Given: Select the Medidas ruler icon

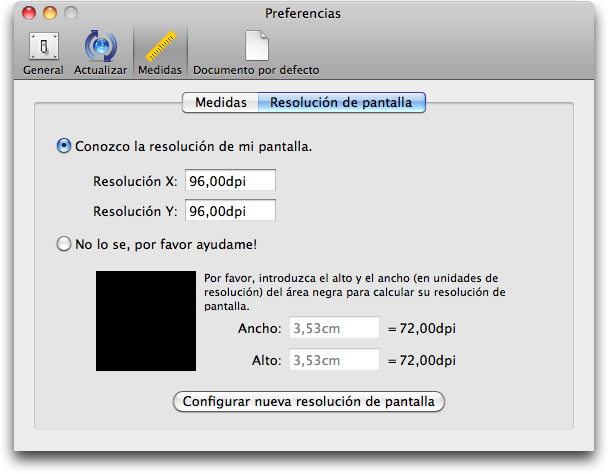Looking at the screenshot, I should pos(161,46).
